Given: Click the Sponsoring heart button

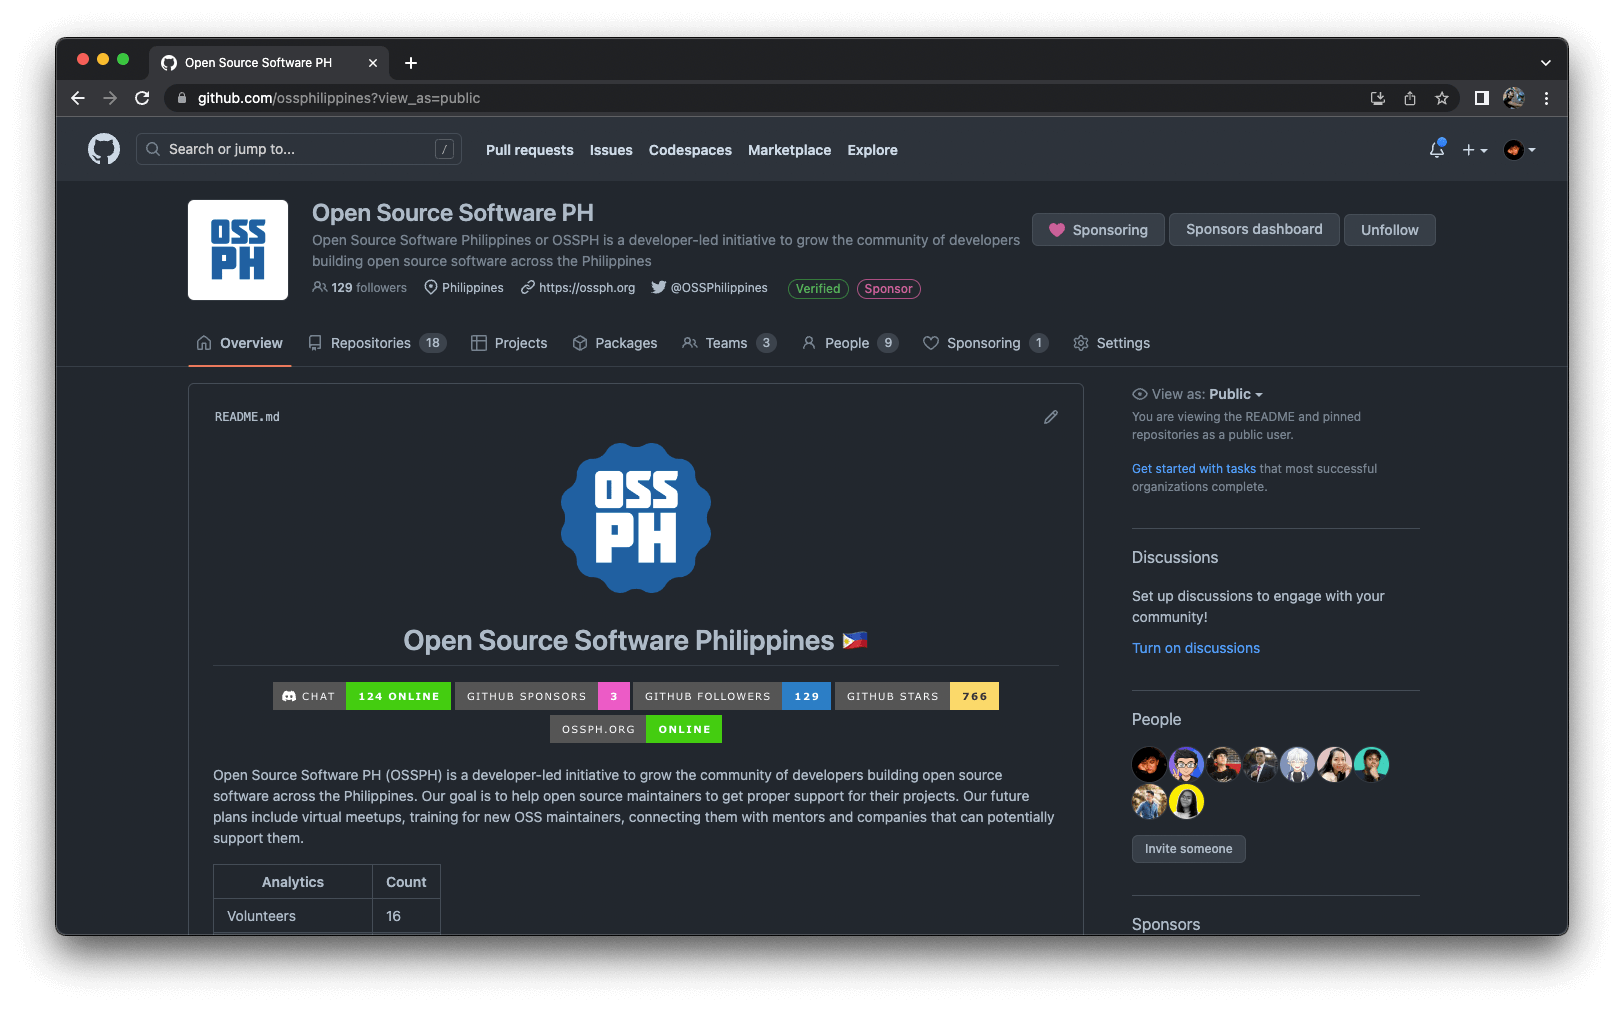Looking at the screenshot, I should click(1098, 230).
